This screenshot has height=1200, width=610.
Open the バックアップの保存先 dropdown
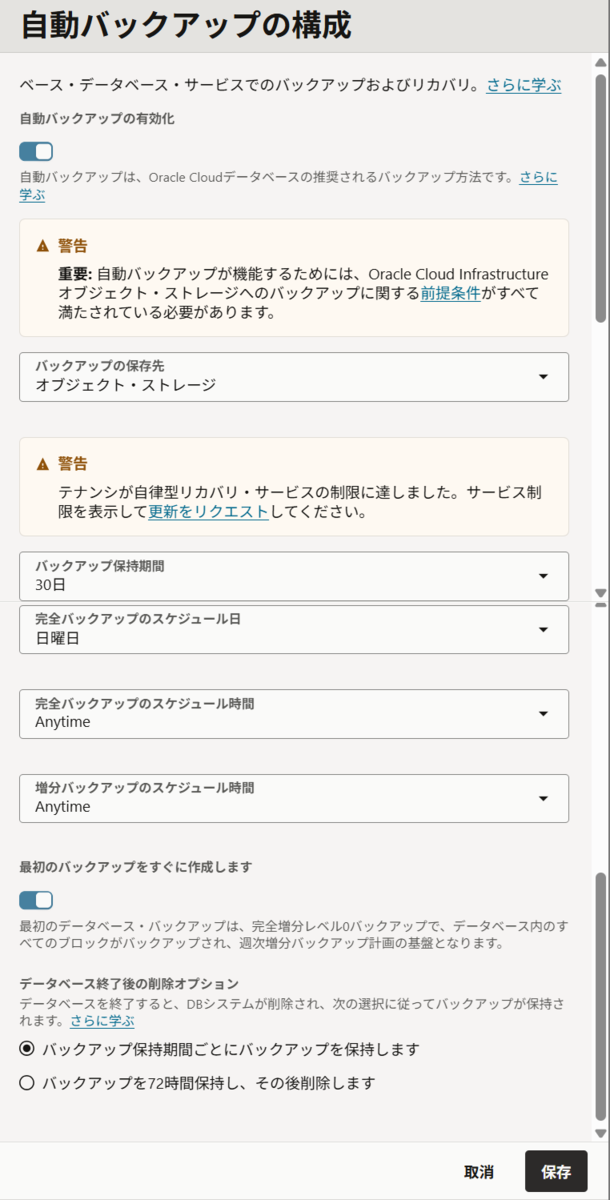pyautogui.click(x=294, y=377)
